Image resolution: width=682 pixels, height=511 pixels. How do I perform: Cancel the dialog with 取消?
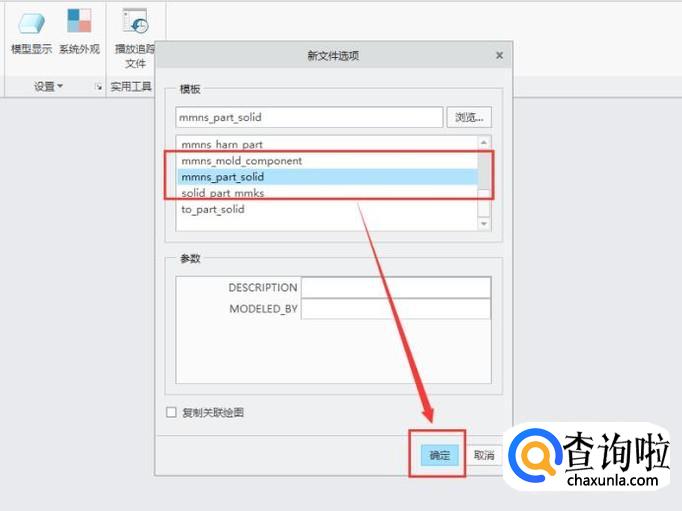point(484,455)
